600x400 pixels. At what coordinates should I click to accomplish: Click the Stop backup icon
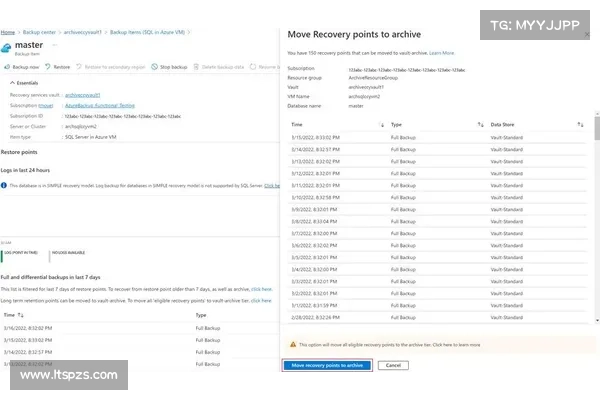coord(155,67)
